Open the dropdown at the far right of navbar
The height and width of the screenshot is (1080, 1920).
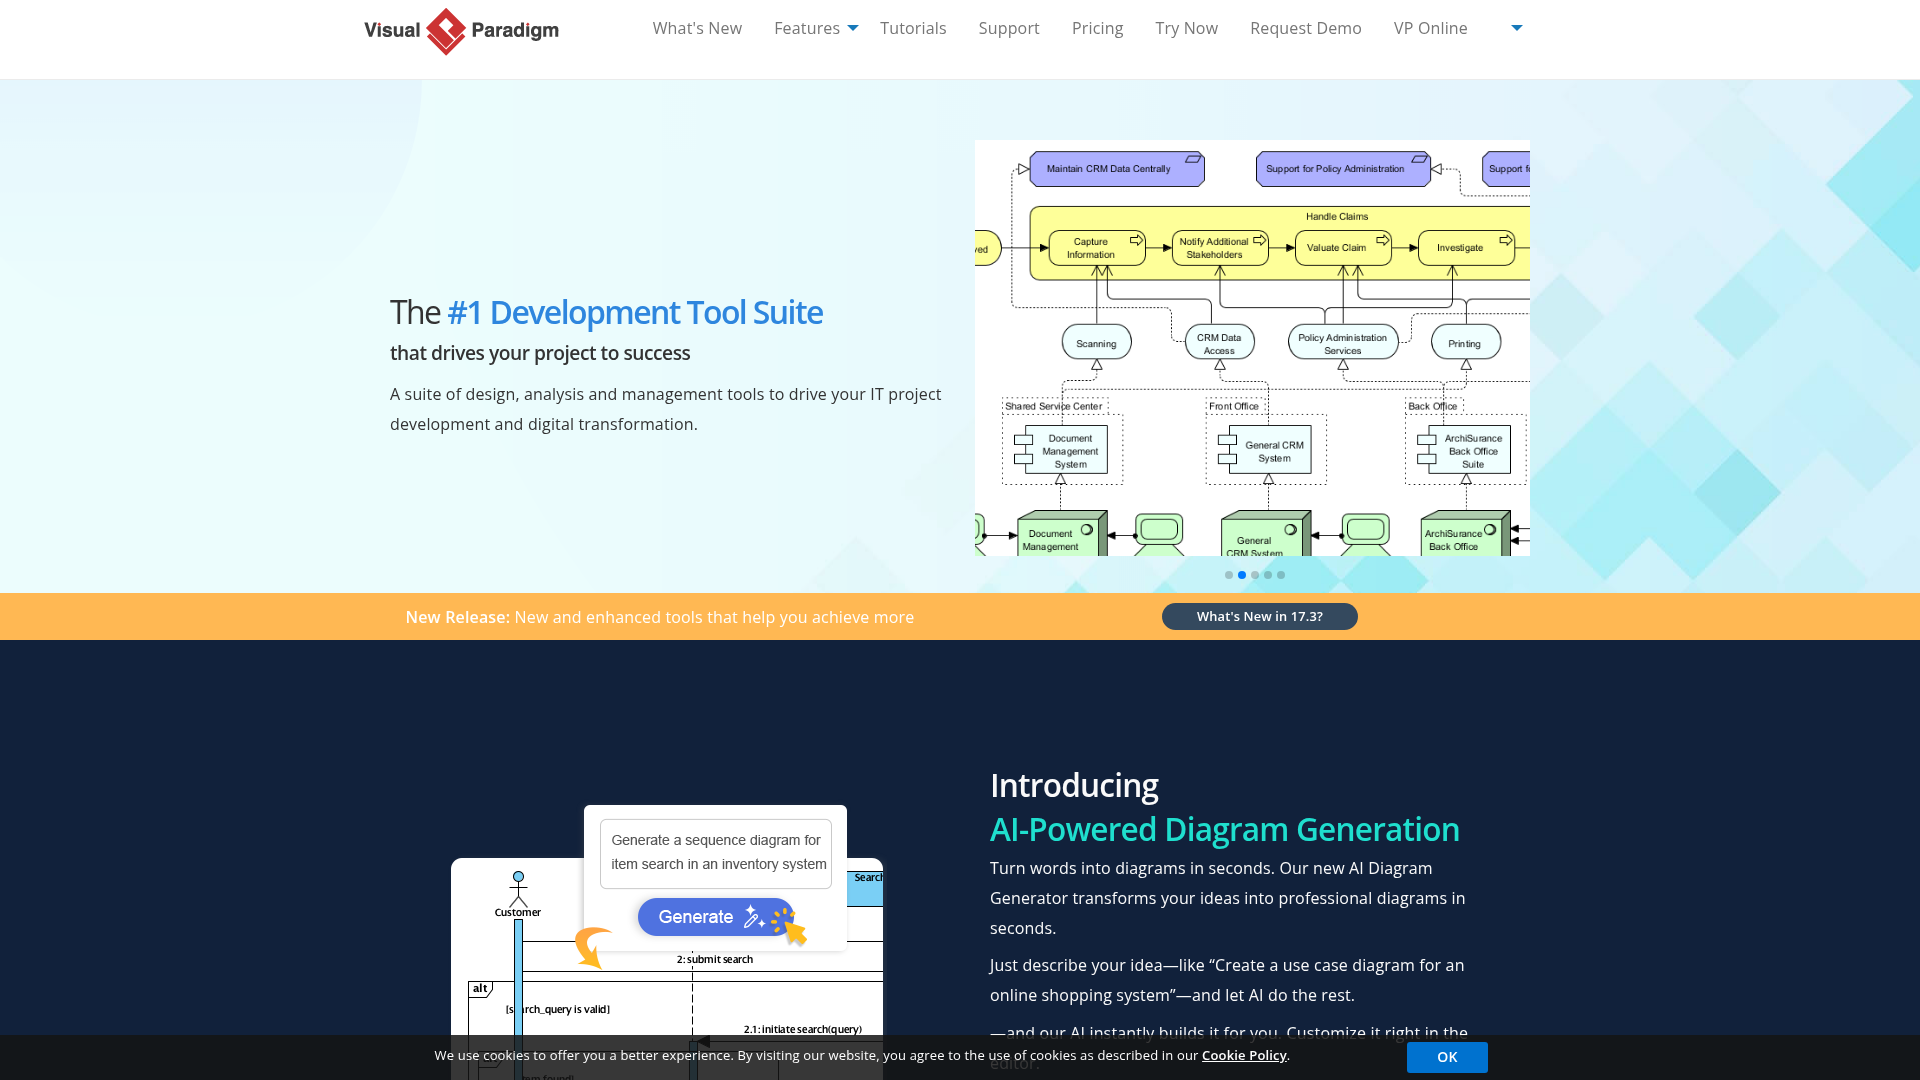1516,28
